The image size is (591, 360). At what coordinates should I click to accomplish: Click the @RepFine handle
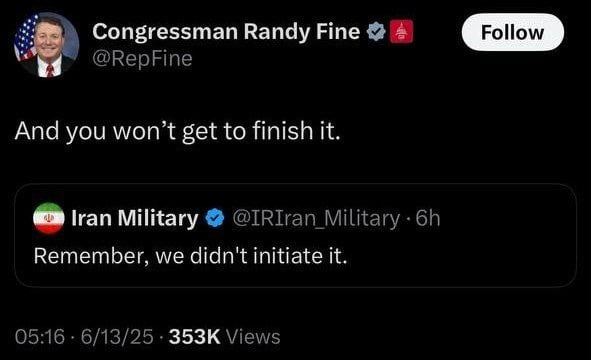[x=142, y=59]
